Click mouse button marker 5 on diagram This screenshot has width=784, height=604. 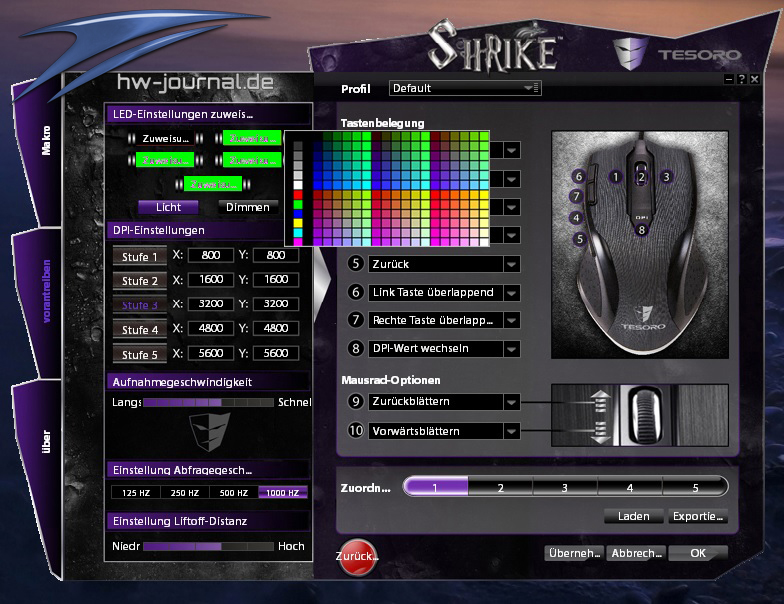coord(580,239)
